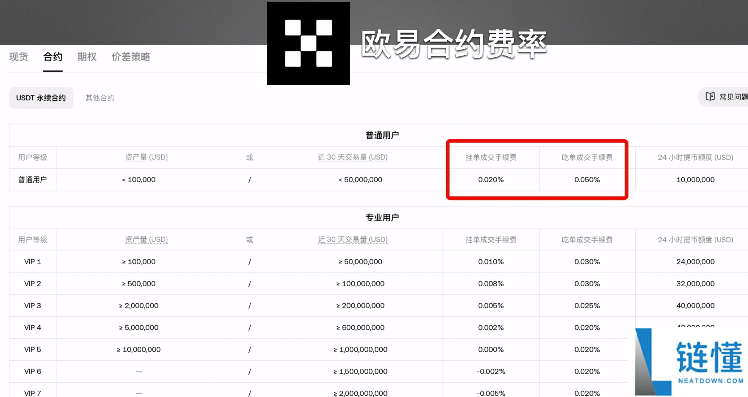748x397 pixels.
Task: Click VIP 2 withdrawal limit 32,000,000
Action: 696,284
